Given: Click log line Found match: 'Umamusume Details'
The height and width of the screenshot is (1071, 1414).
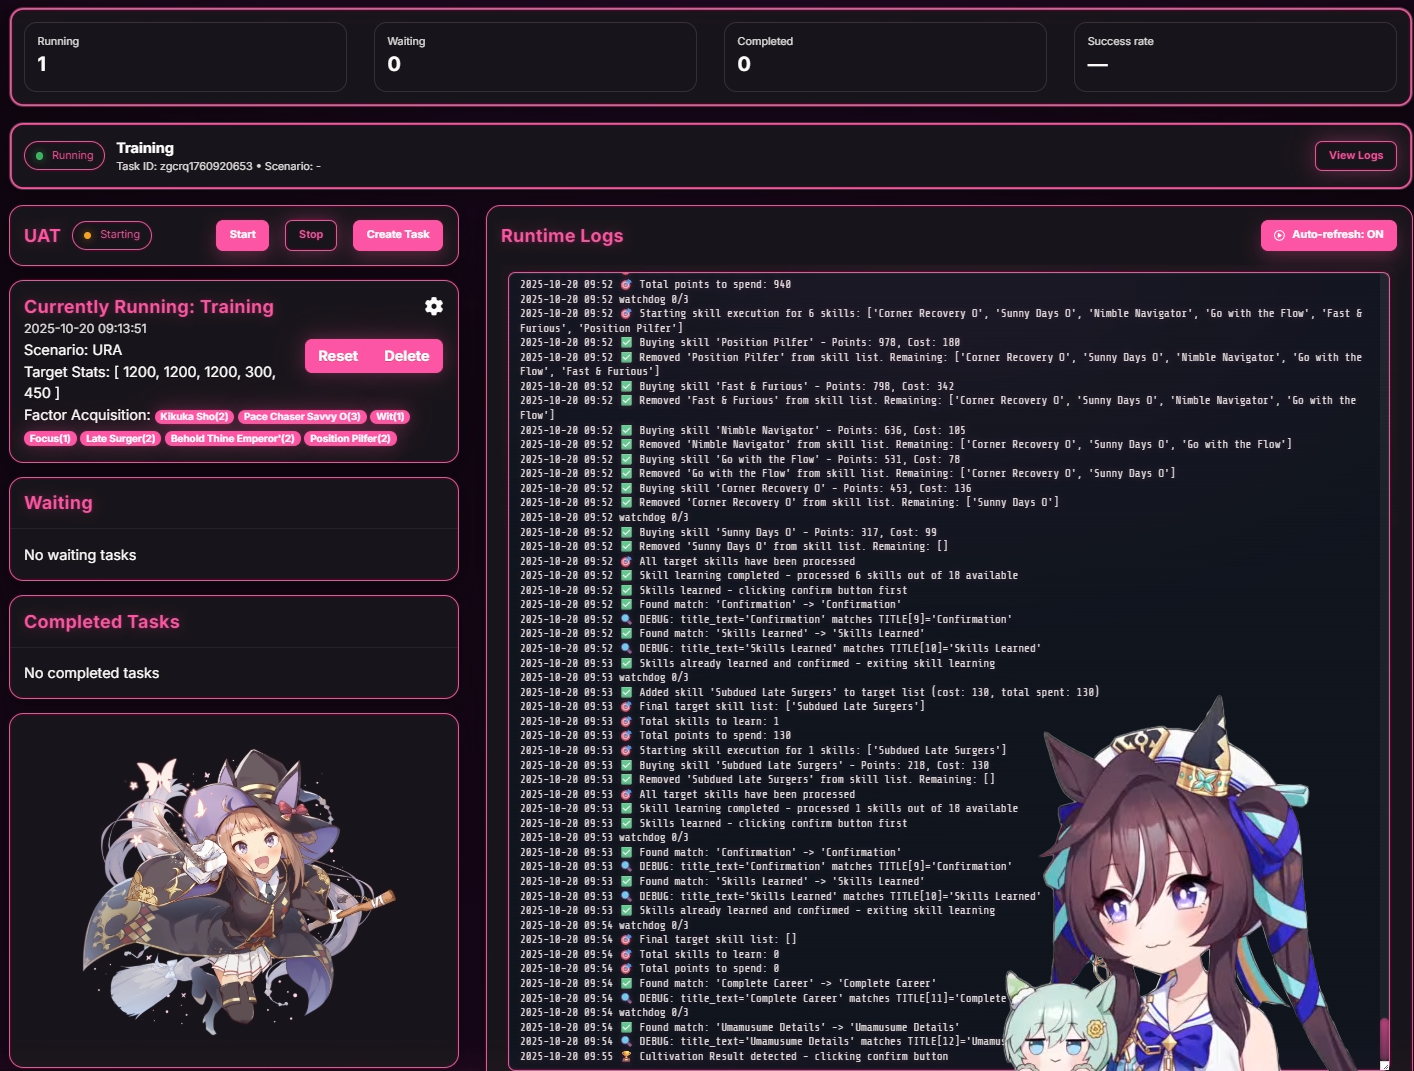Looking at the screenshot, I should pos(740,1028).
